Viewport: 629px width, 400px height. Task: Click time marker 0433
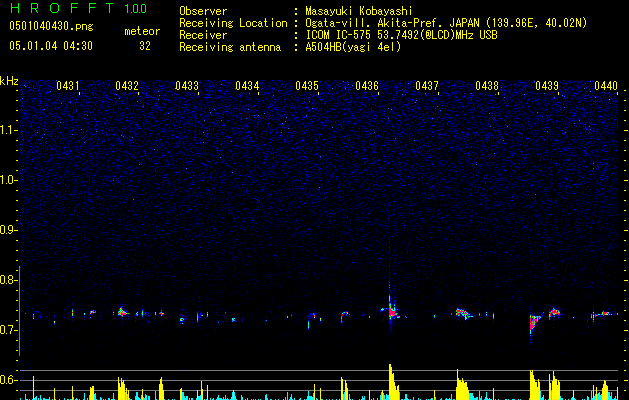(x=187, y=86)
